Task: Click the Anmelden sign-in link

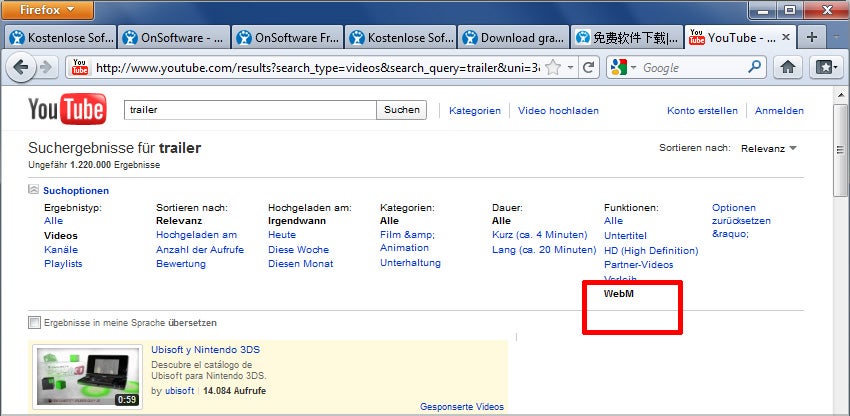Action: coord(779,111)
